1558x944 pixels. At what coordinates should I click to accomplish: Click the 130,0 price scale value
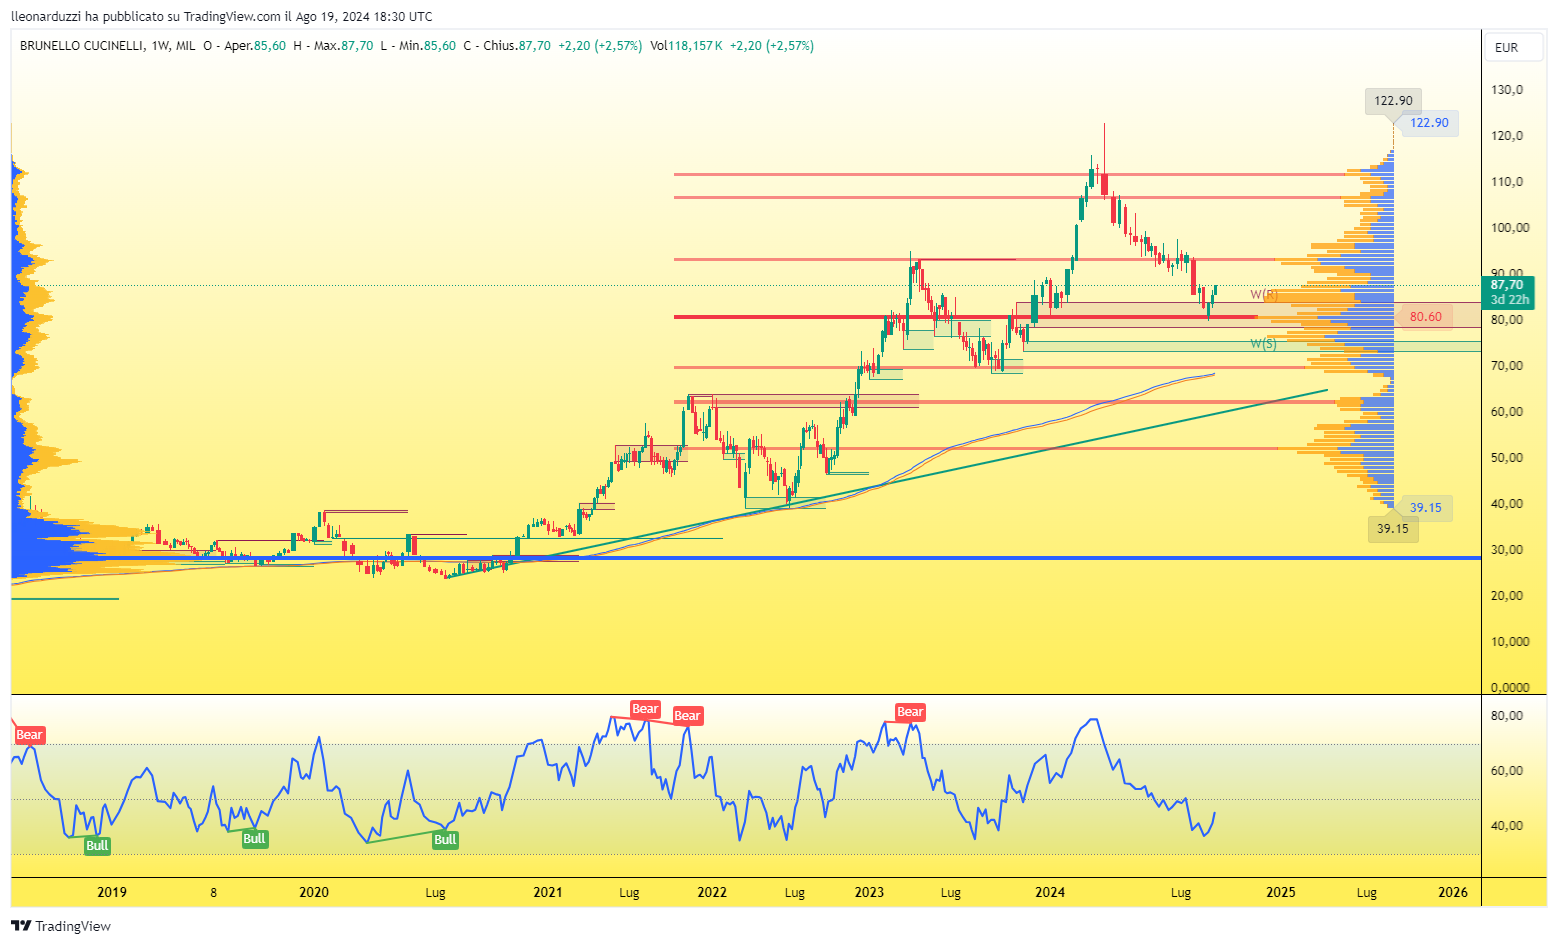click(x=1507, y=90)
